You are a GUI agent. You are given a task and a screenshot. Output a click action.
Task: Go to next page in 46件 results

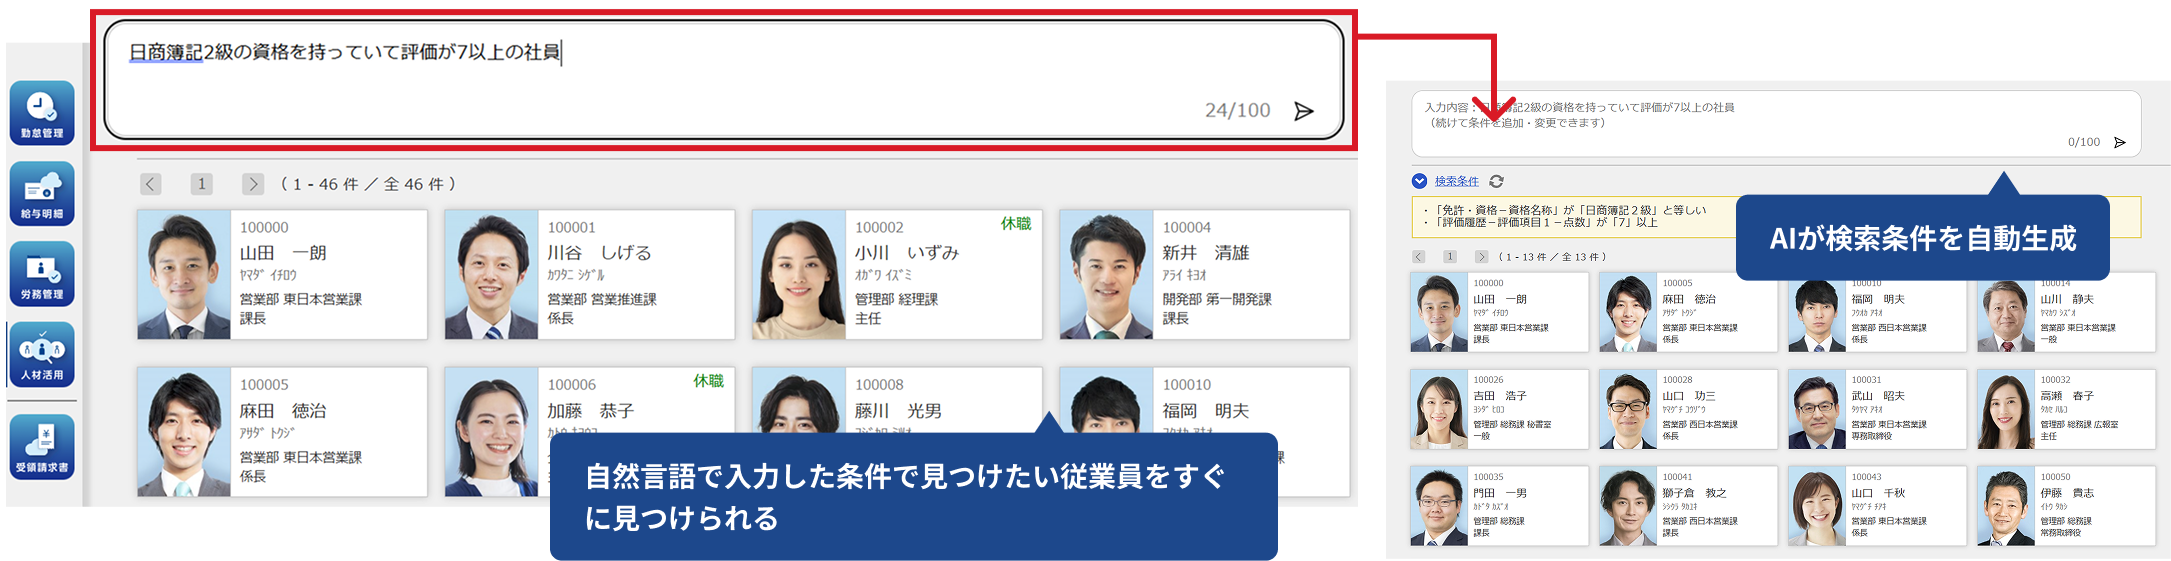253,184
